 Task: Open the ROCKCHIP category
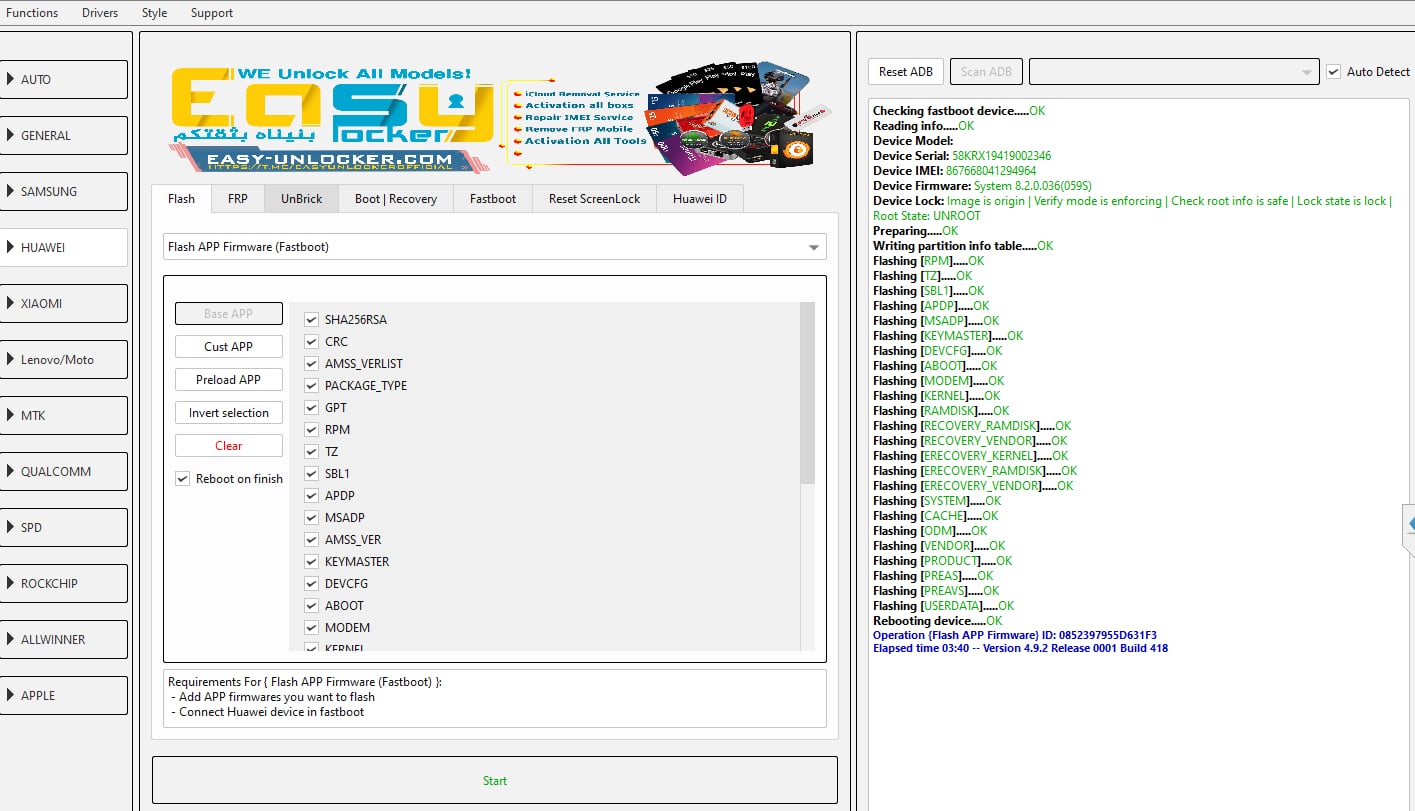64,583
